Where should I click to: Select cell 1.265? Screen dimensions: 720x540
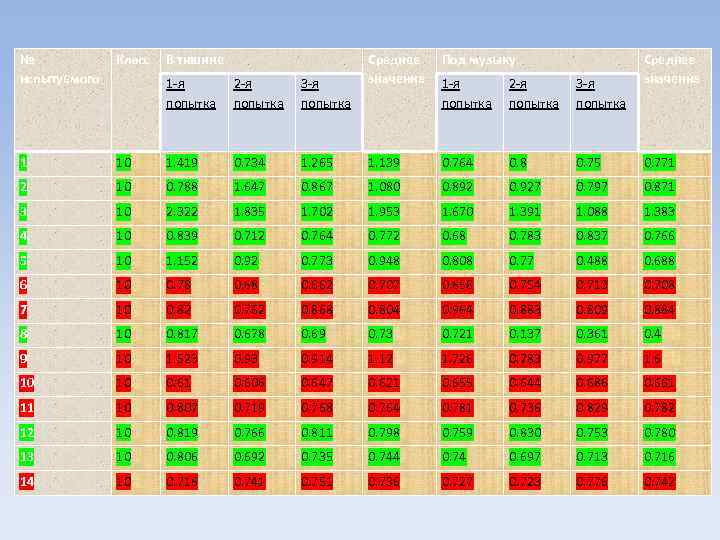click(316, 163)
